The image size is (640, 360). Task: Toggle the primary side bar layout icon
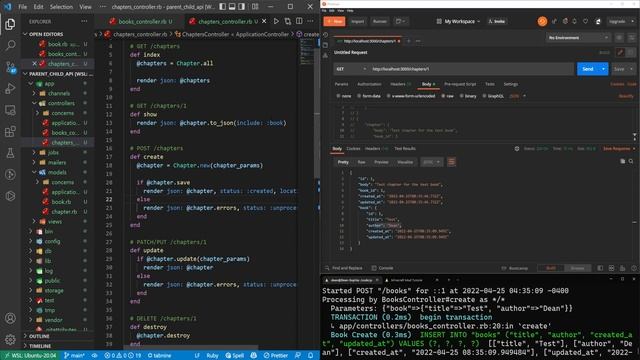(x=222, y=7)
